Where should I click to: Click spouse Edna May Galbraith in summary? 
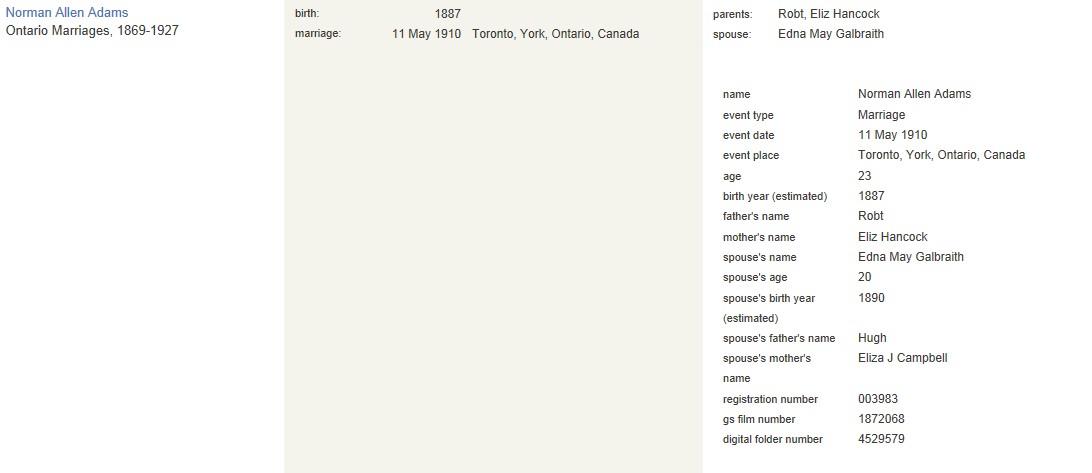(x=831, y=33)
